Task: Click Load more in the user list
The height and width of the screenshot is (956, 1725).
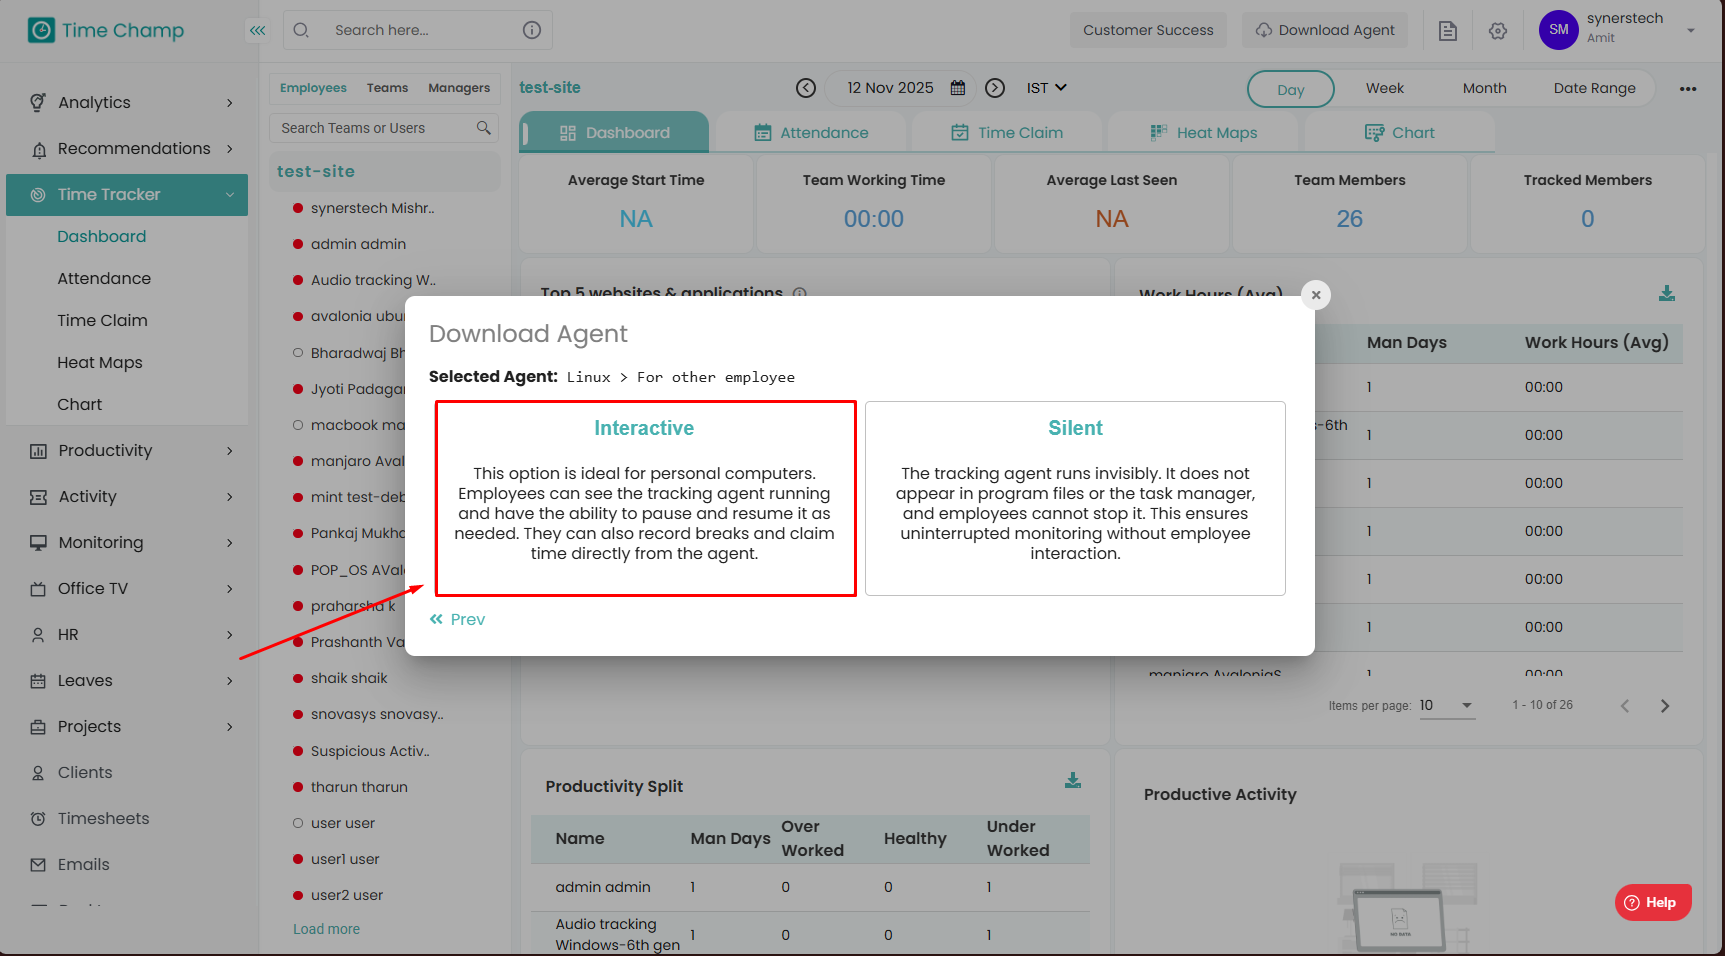Action: tap(326, 929)
